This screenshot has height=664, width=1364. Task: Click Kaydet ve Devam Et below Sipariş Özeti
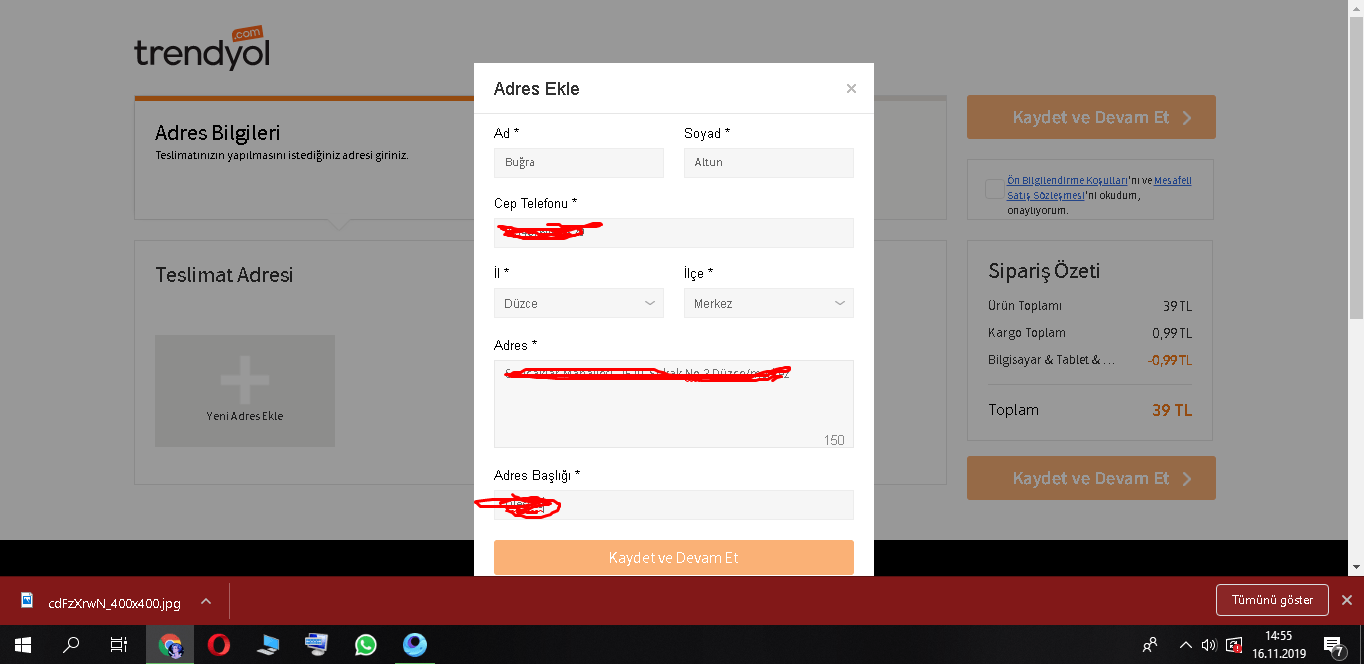pyautogui.click(x=1091, y=478)
